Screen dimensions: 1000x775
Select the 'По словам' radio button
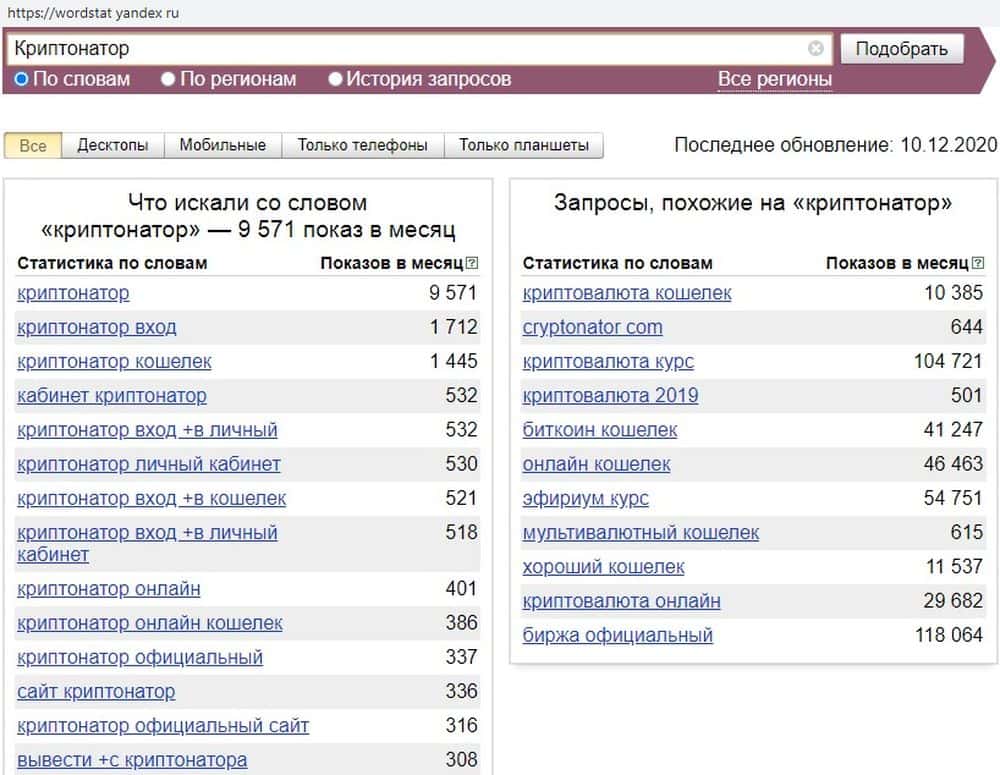click(22, 79)
